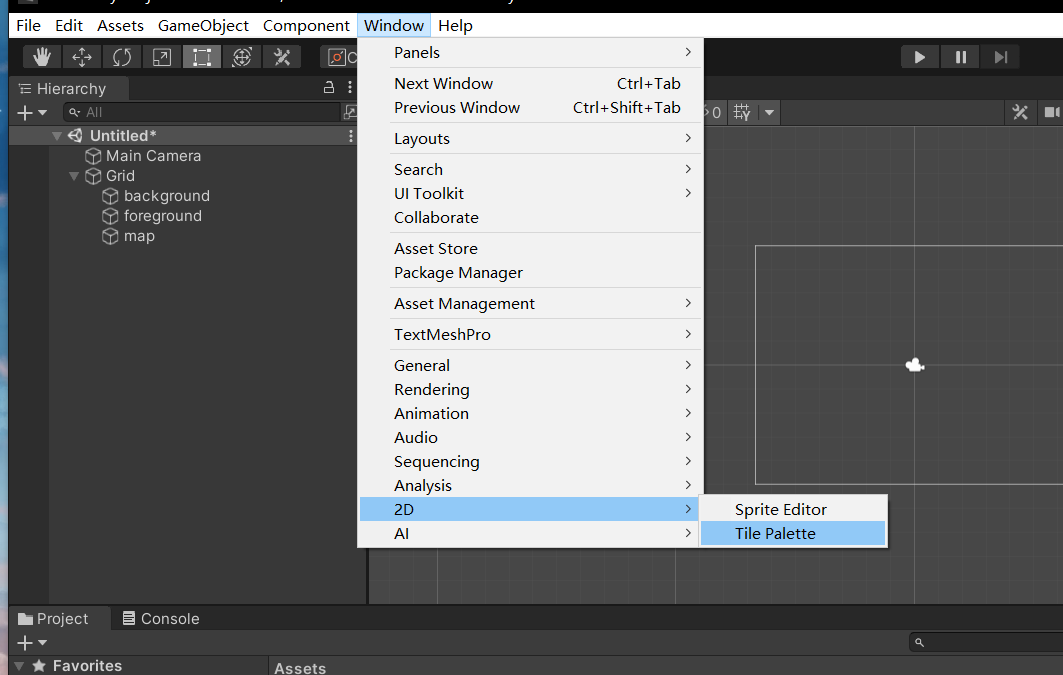
Task: Pause the game playback
Action: tap(961, 57)
